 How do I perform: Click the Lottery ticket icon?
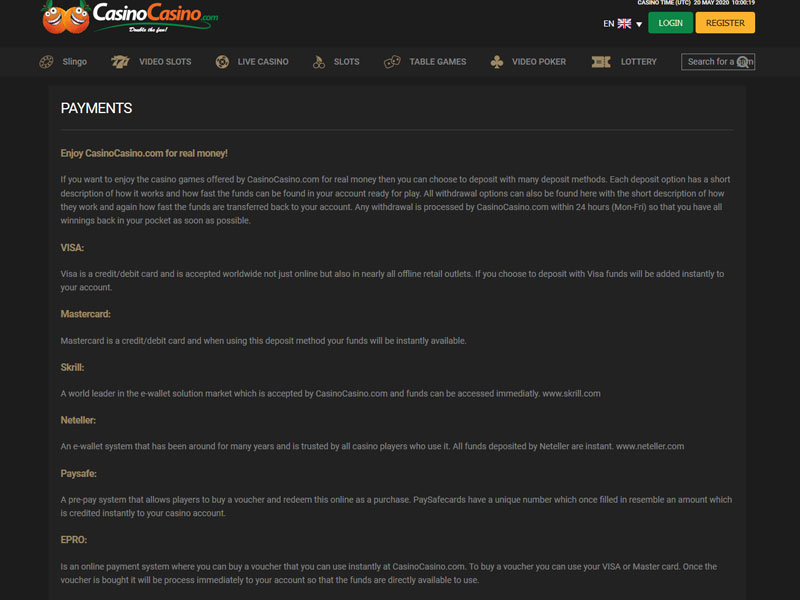click(x=601, y=62)
